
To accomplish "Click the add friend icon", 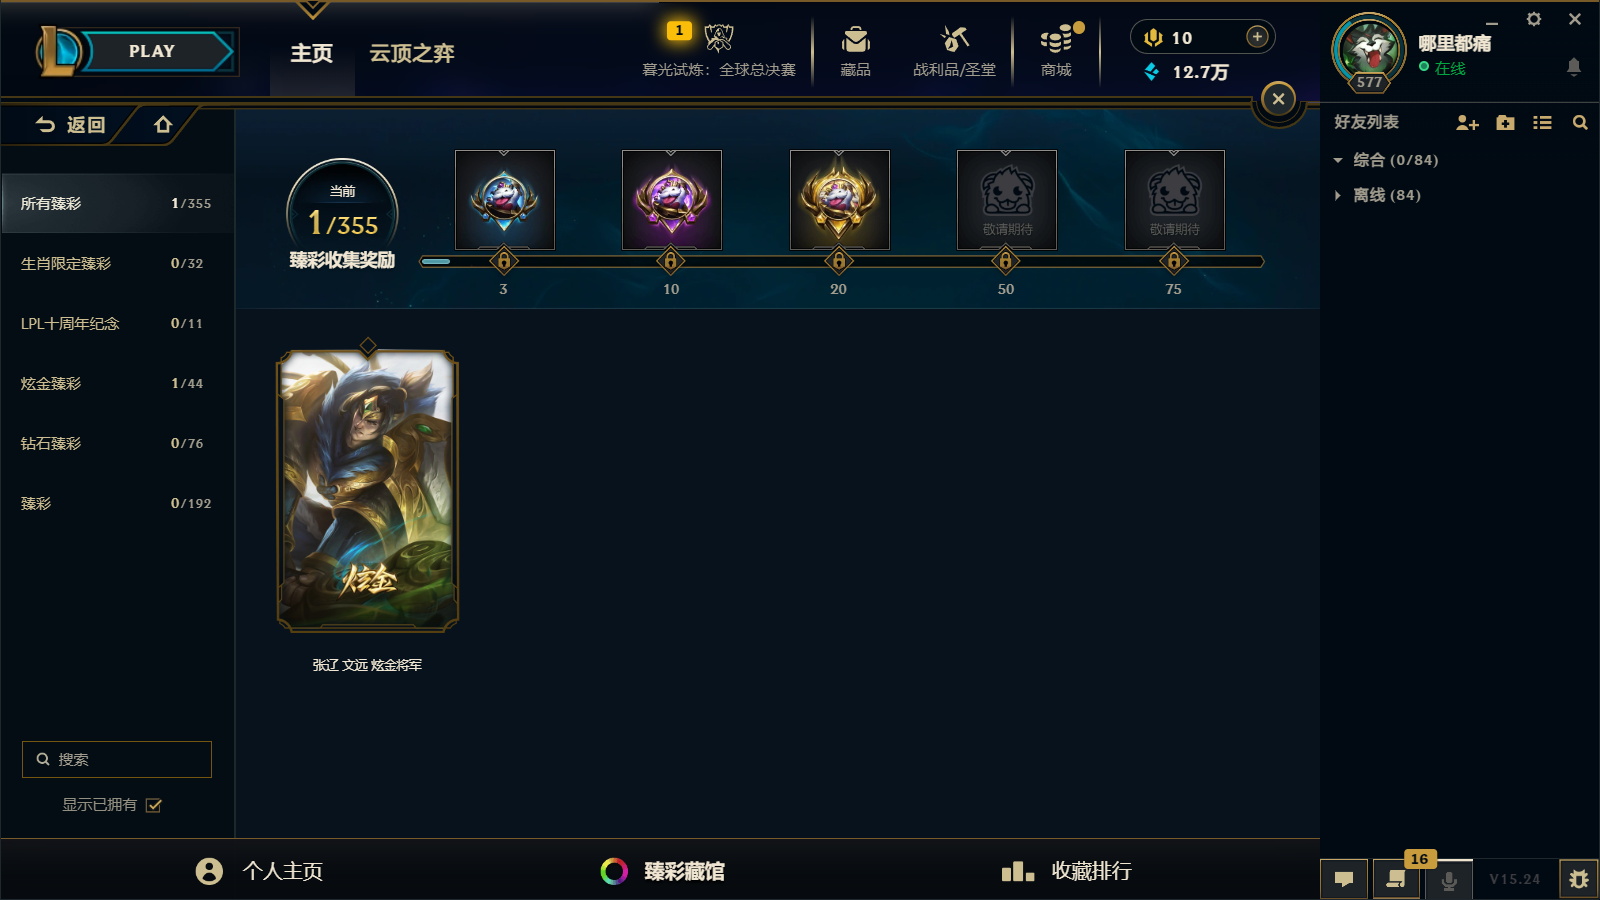I will [1467, 123].
